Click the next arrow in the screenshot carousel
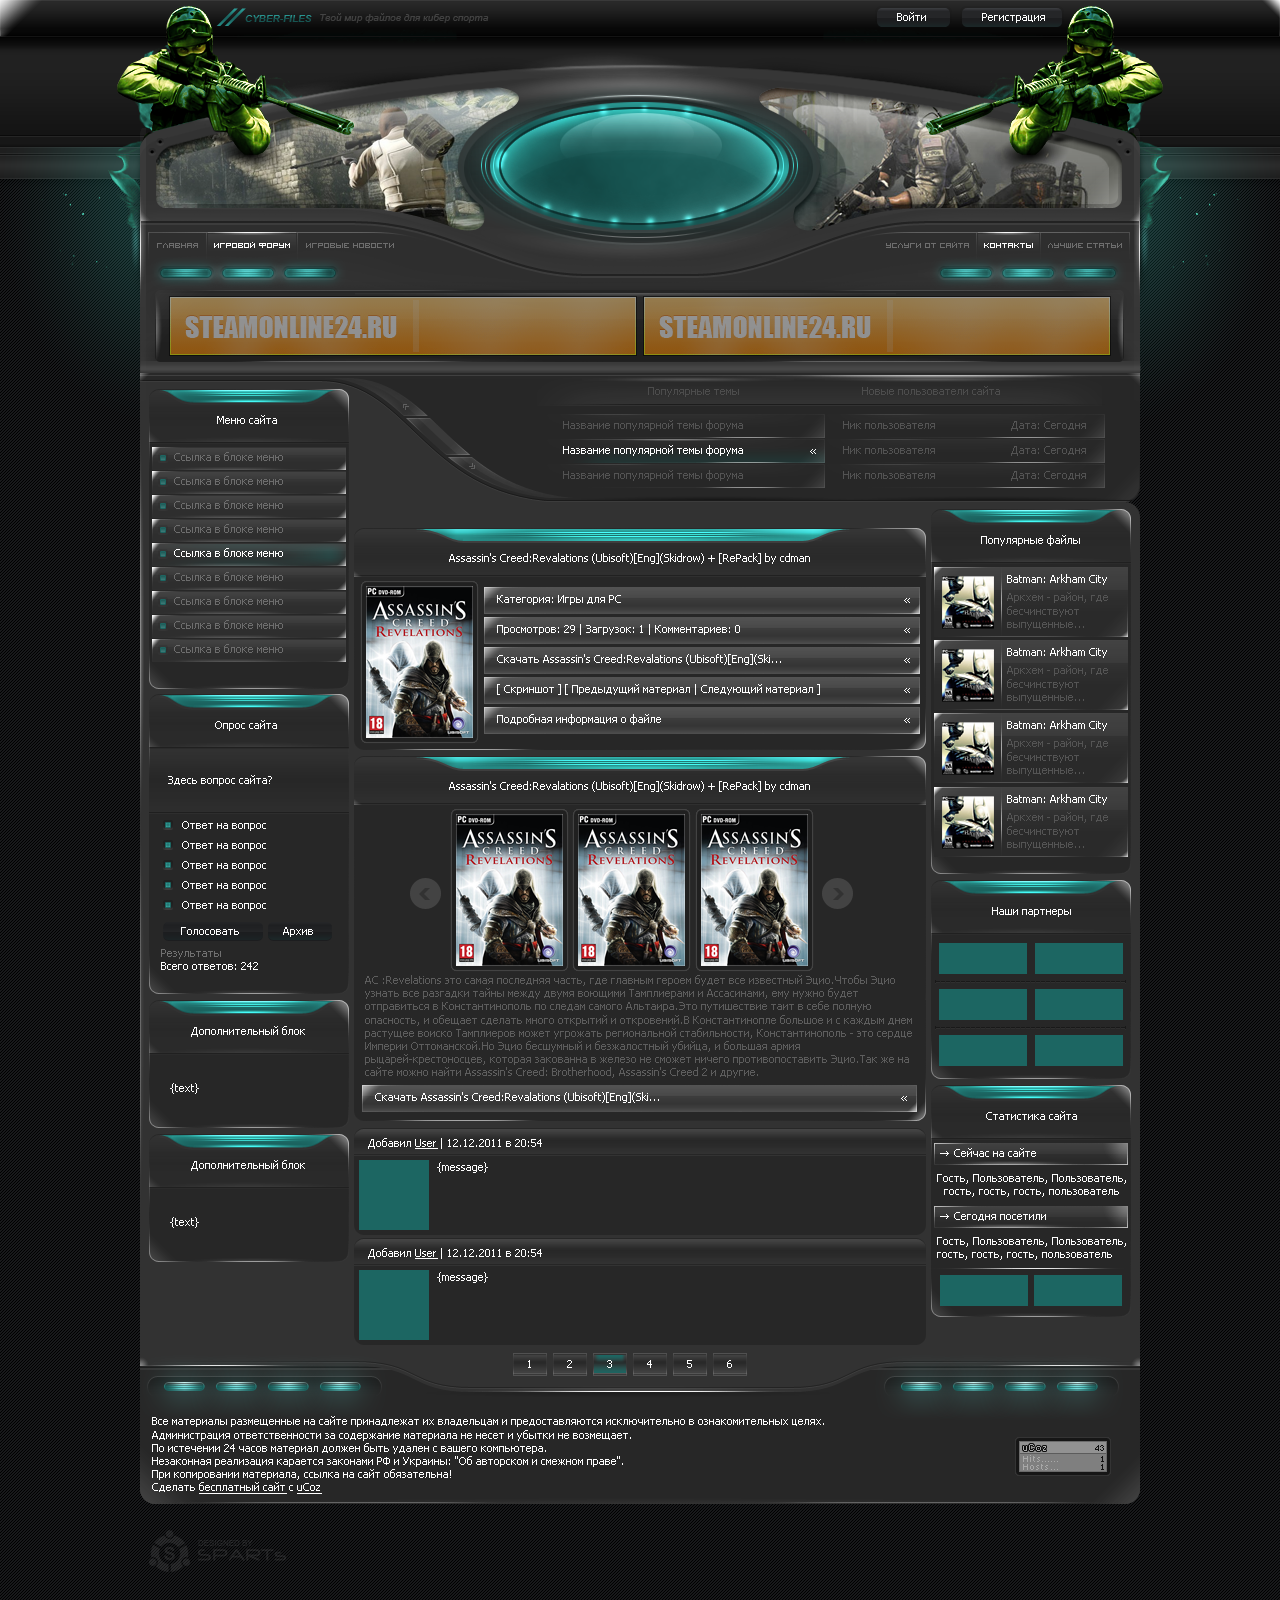Image resolution: width=1280 pixels, height=1600 pixels. click(x=837, y=893)
